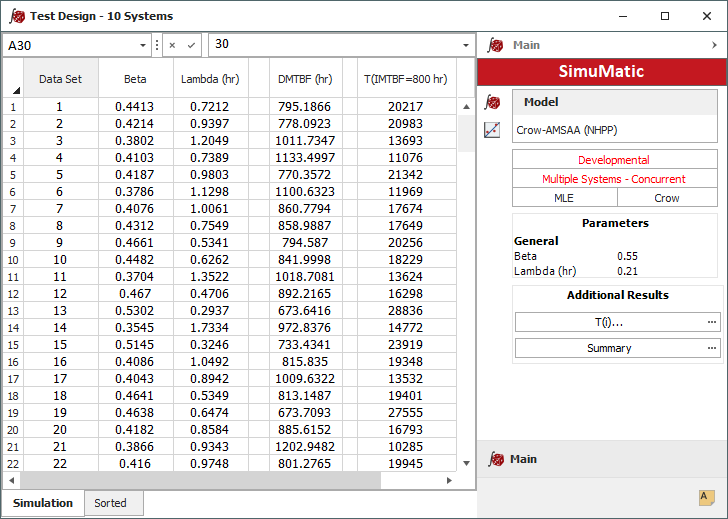Open the A30 cell name dropdown
This screenshot has height=519, width=728.
click(x=143, y=45)
